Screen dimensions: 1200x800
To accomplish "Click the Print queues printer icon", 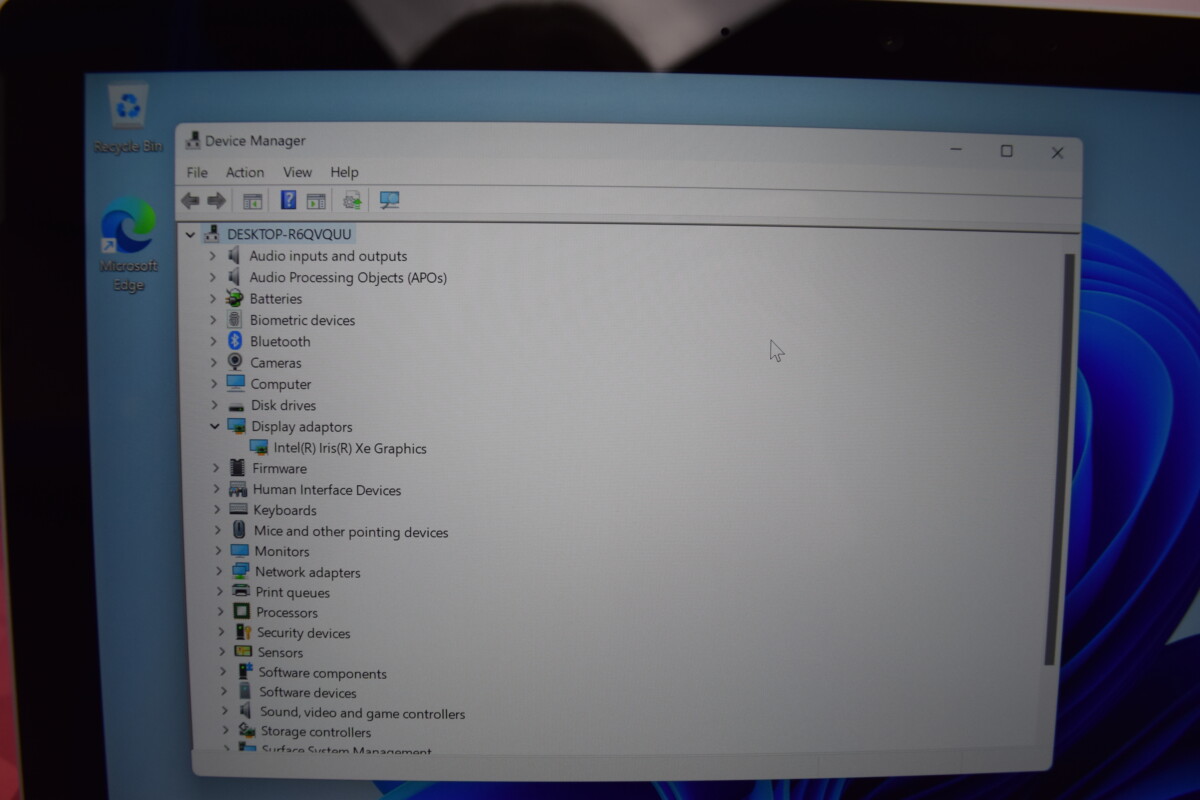I will (x=241, y=591).
